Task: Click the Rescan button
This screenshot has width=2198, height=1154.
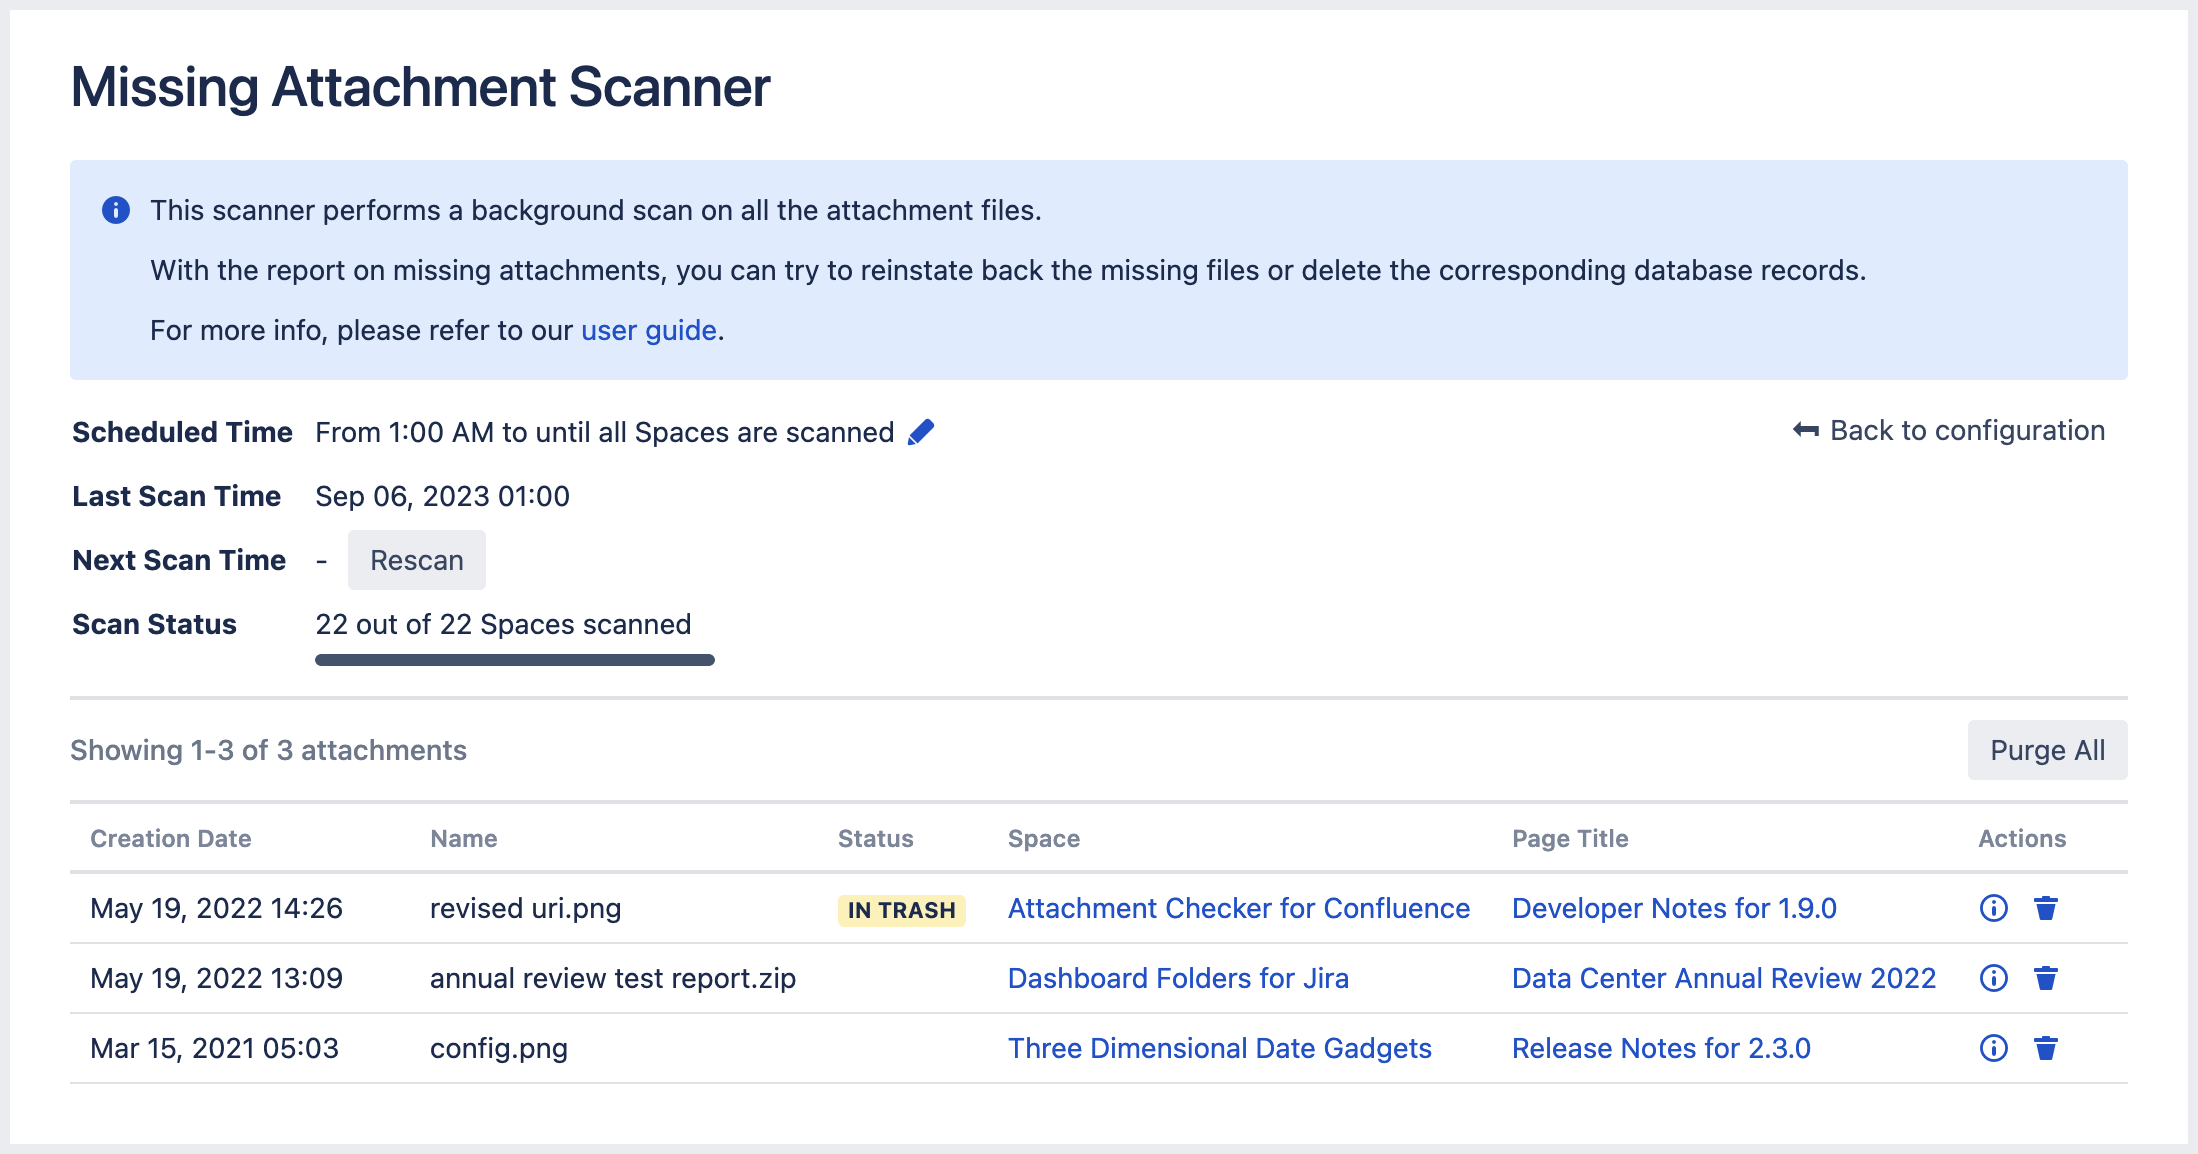Action: tap(417, 559)
